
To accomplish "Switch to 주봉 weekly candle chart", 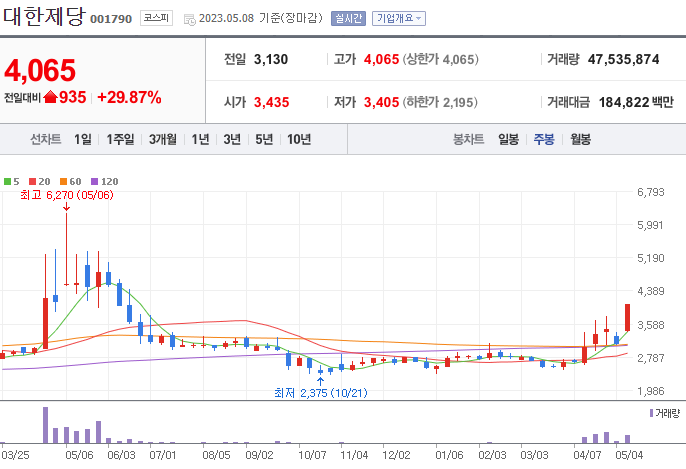I will tap(544, 139).
